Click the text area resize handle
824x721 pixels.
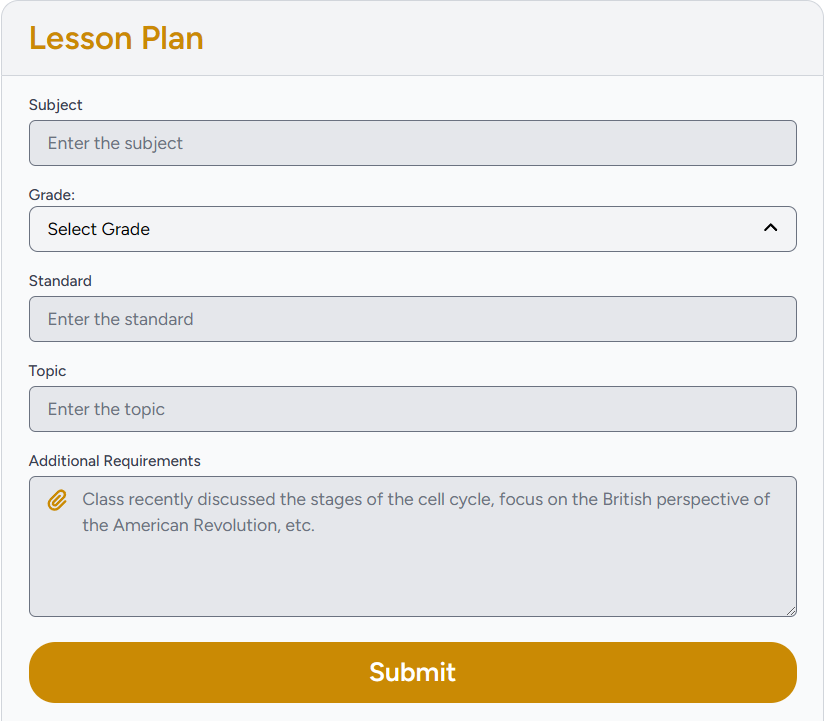tap(791, 611)
